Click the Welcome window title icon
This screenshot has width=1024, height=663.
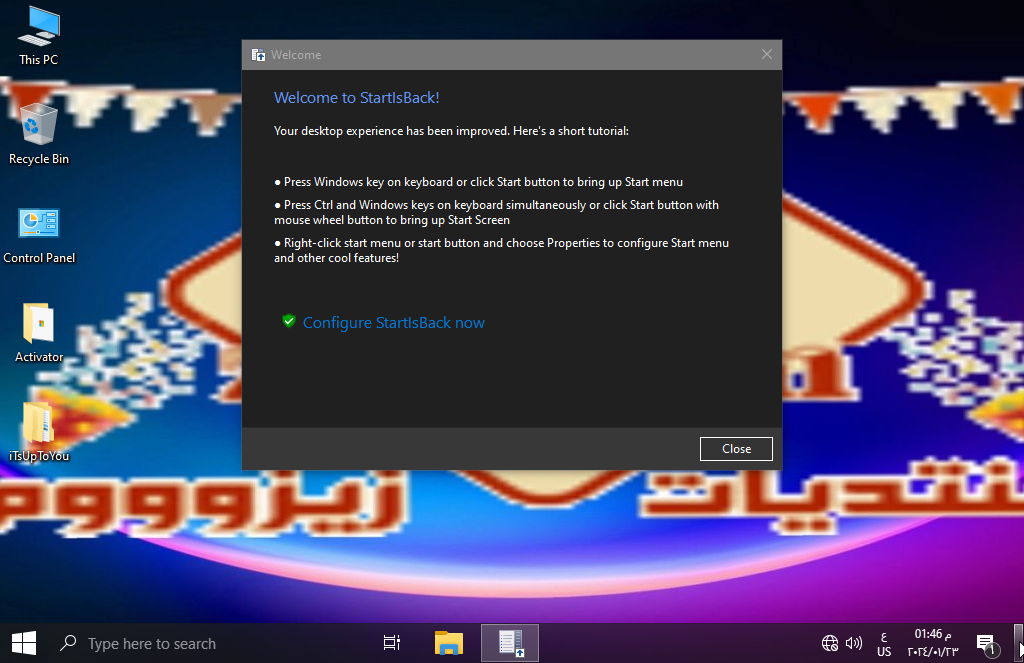coord(259,55)
